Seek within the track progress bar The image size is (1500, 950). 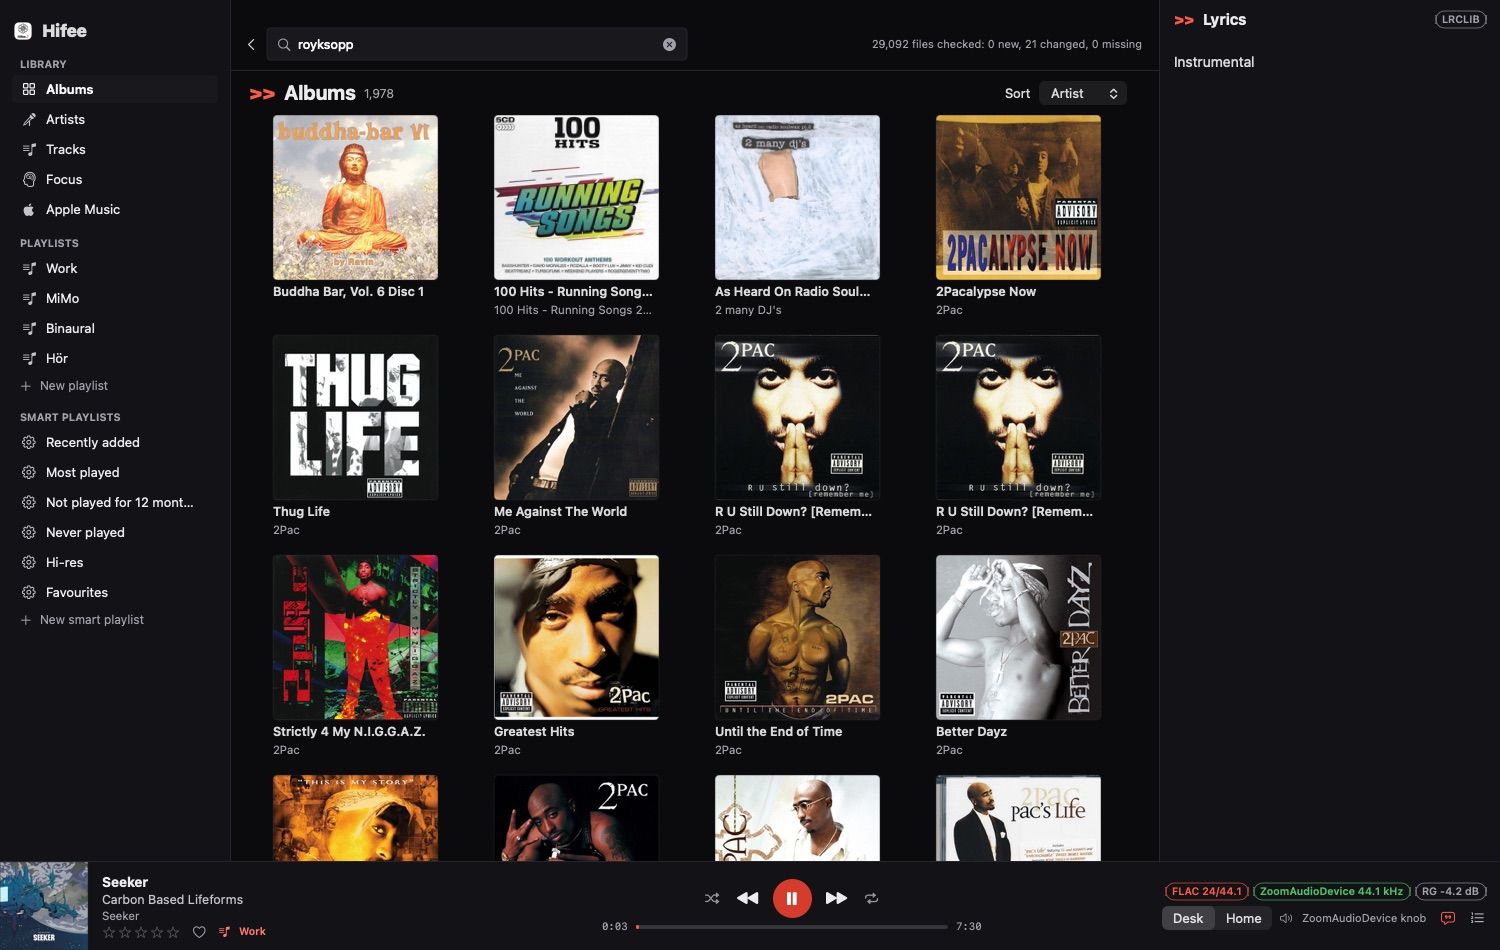click(791, 927)
